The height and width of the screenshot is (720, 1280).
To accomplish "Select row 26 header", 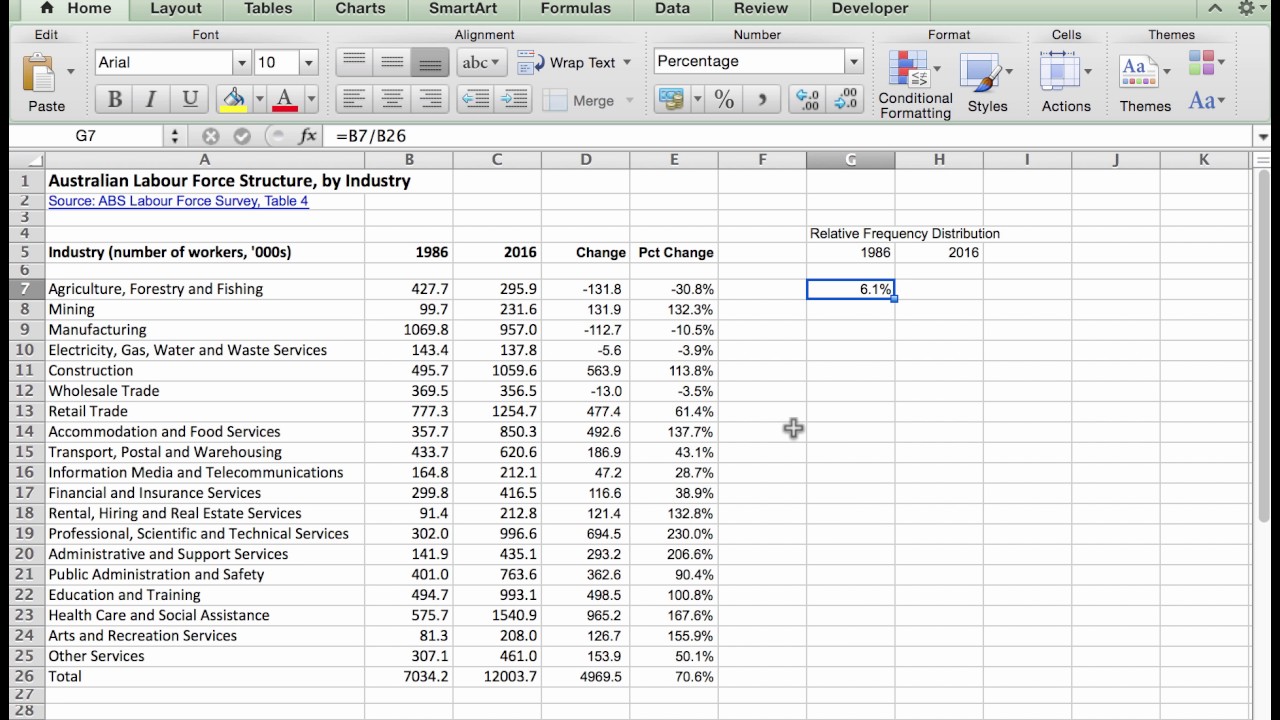I will click(25, 676).
